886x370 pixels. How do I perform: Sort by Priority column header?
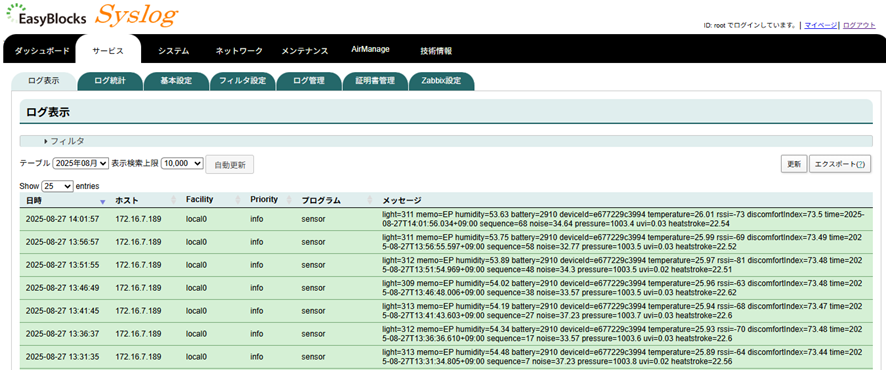(270, 200)
